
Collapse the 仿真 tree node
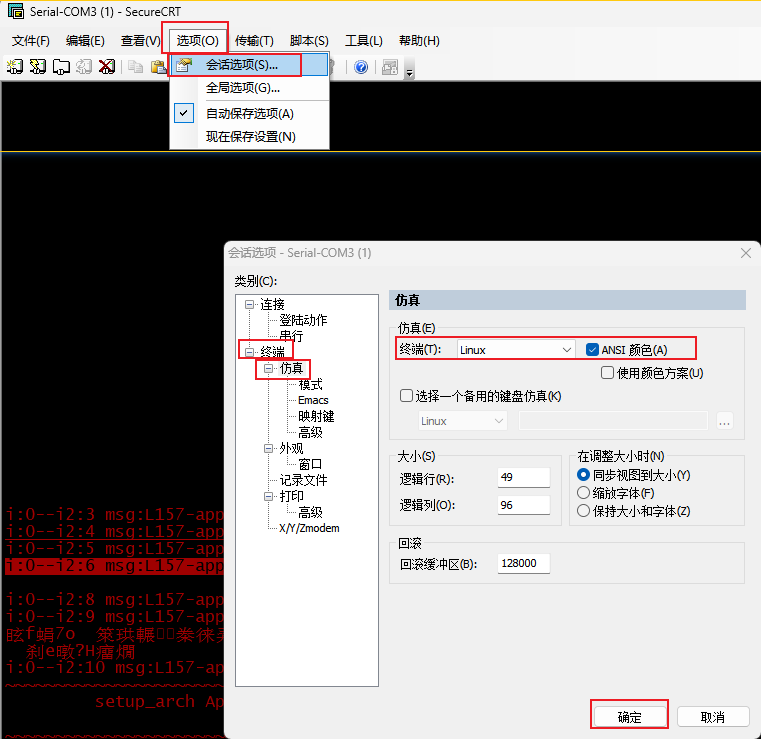[x=268, y=369]
